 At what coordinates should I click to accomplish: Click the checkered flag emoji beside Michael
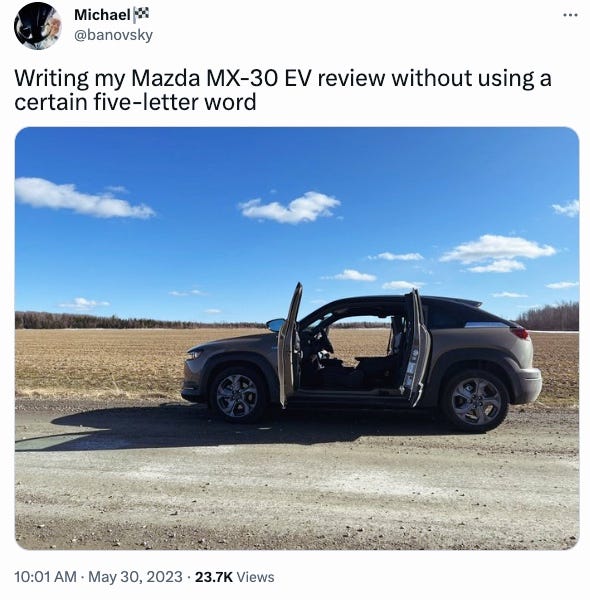(142, 15)
